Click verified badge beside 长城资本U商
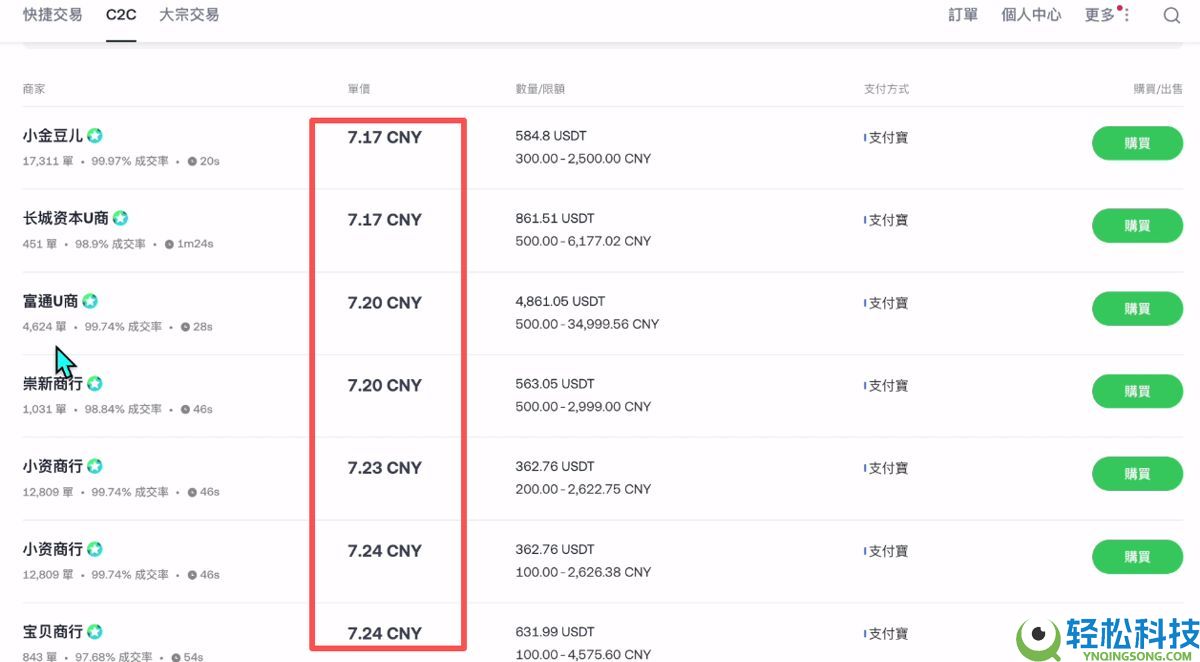 [x=120, y=218]
